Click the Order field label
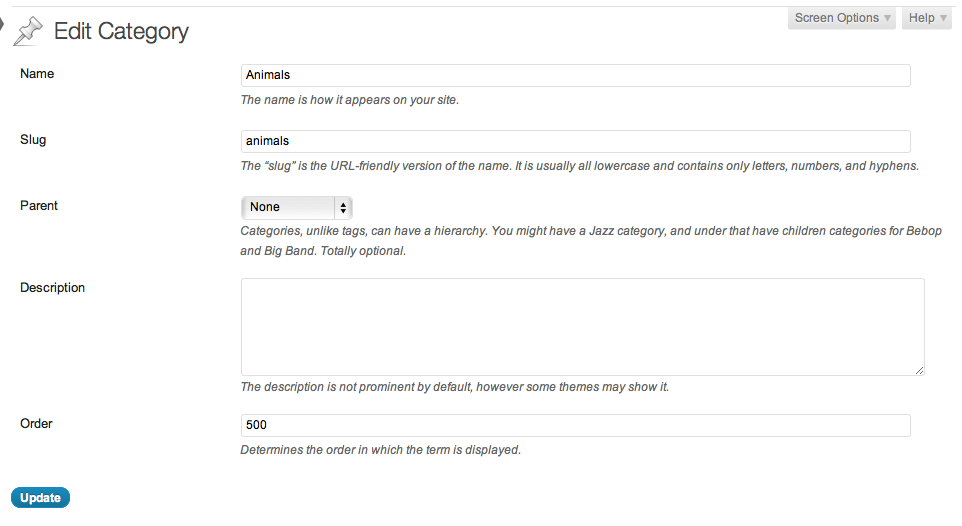The width and height of the screenshot is (962, 526). [36, 424]
